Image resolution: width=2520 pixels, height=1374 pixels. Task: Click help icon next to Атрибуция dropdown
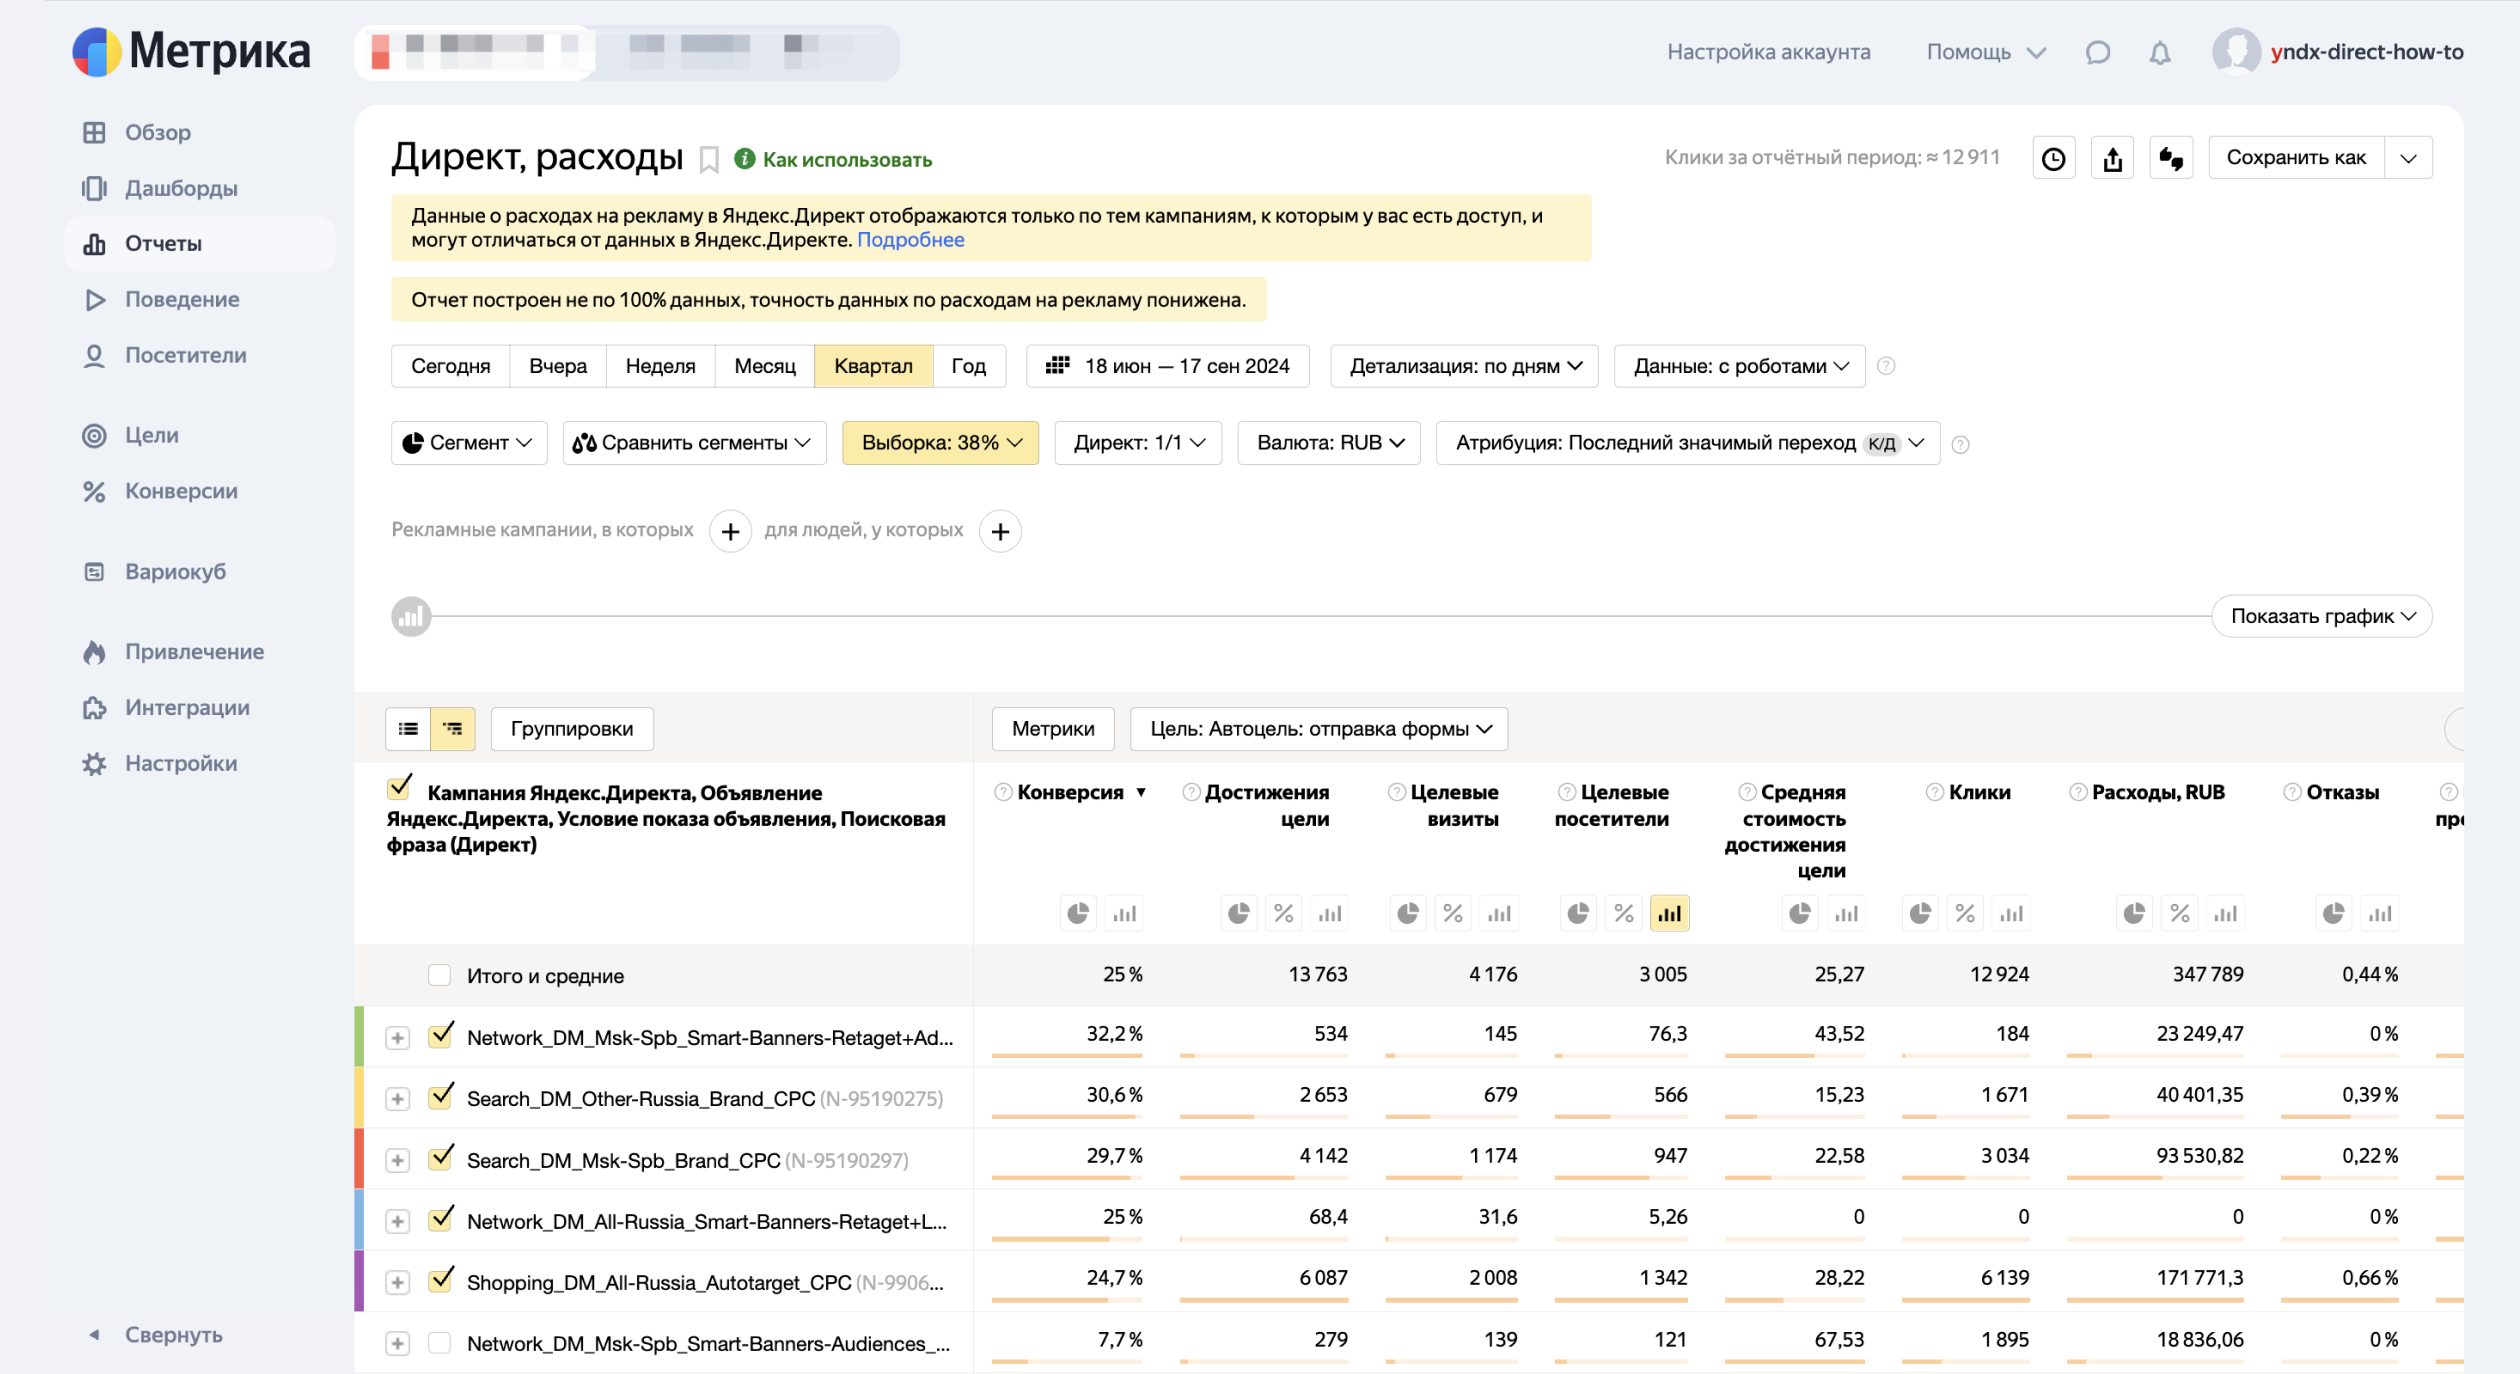click(x=1960, y=444)
